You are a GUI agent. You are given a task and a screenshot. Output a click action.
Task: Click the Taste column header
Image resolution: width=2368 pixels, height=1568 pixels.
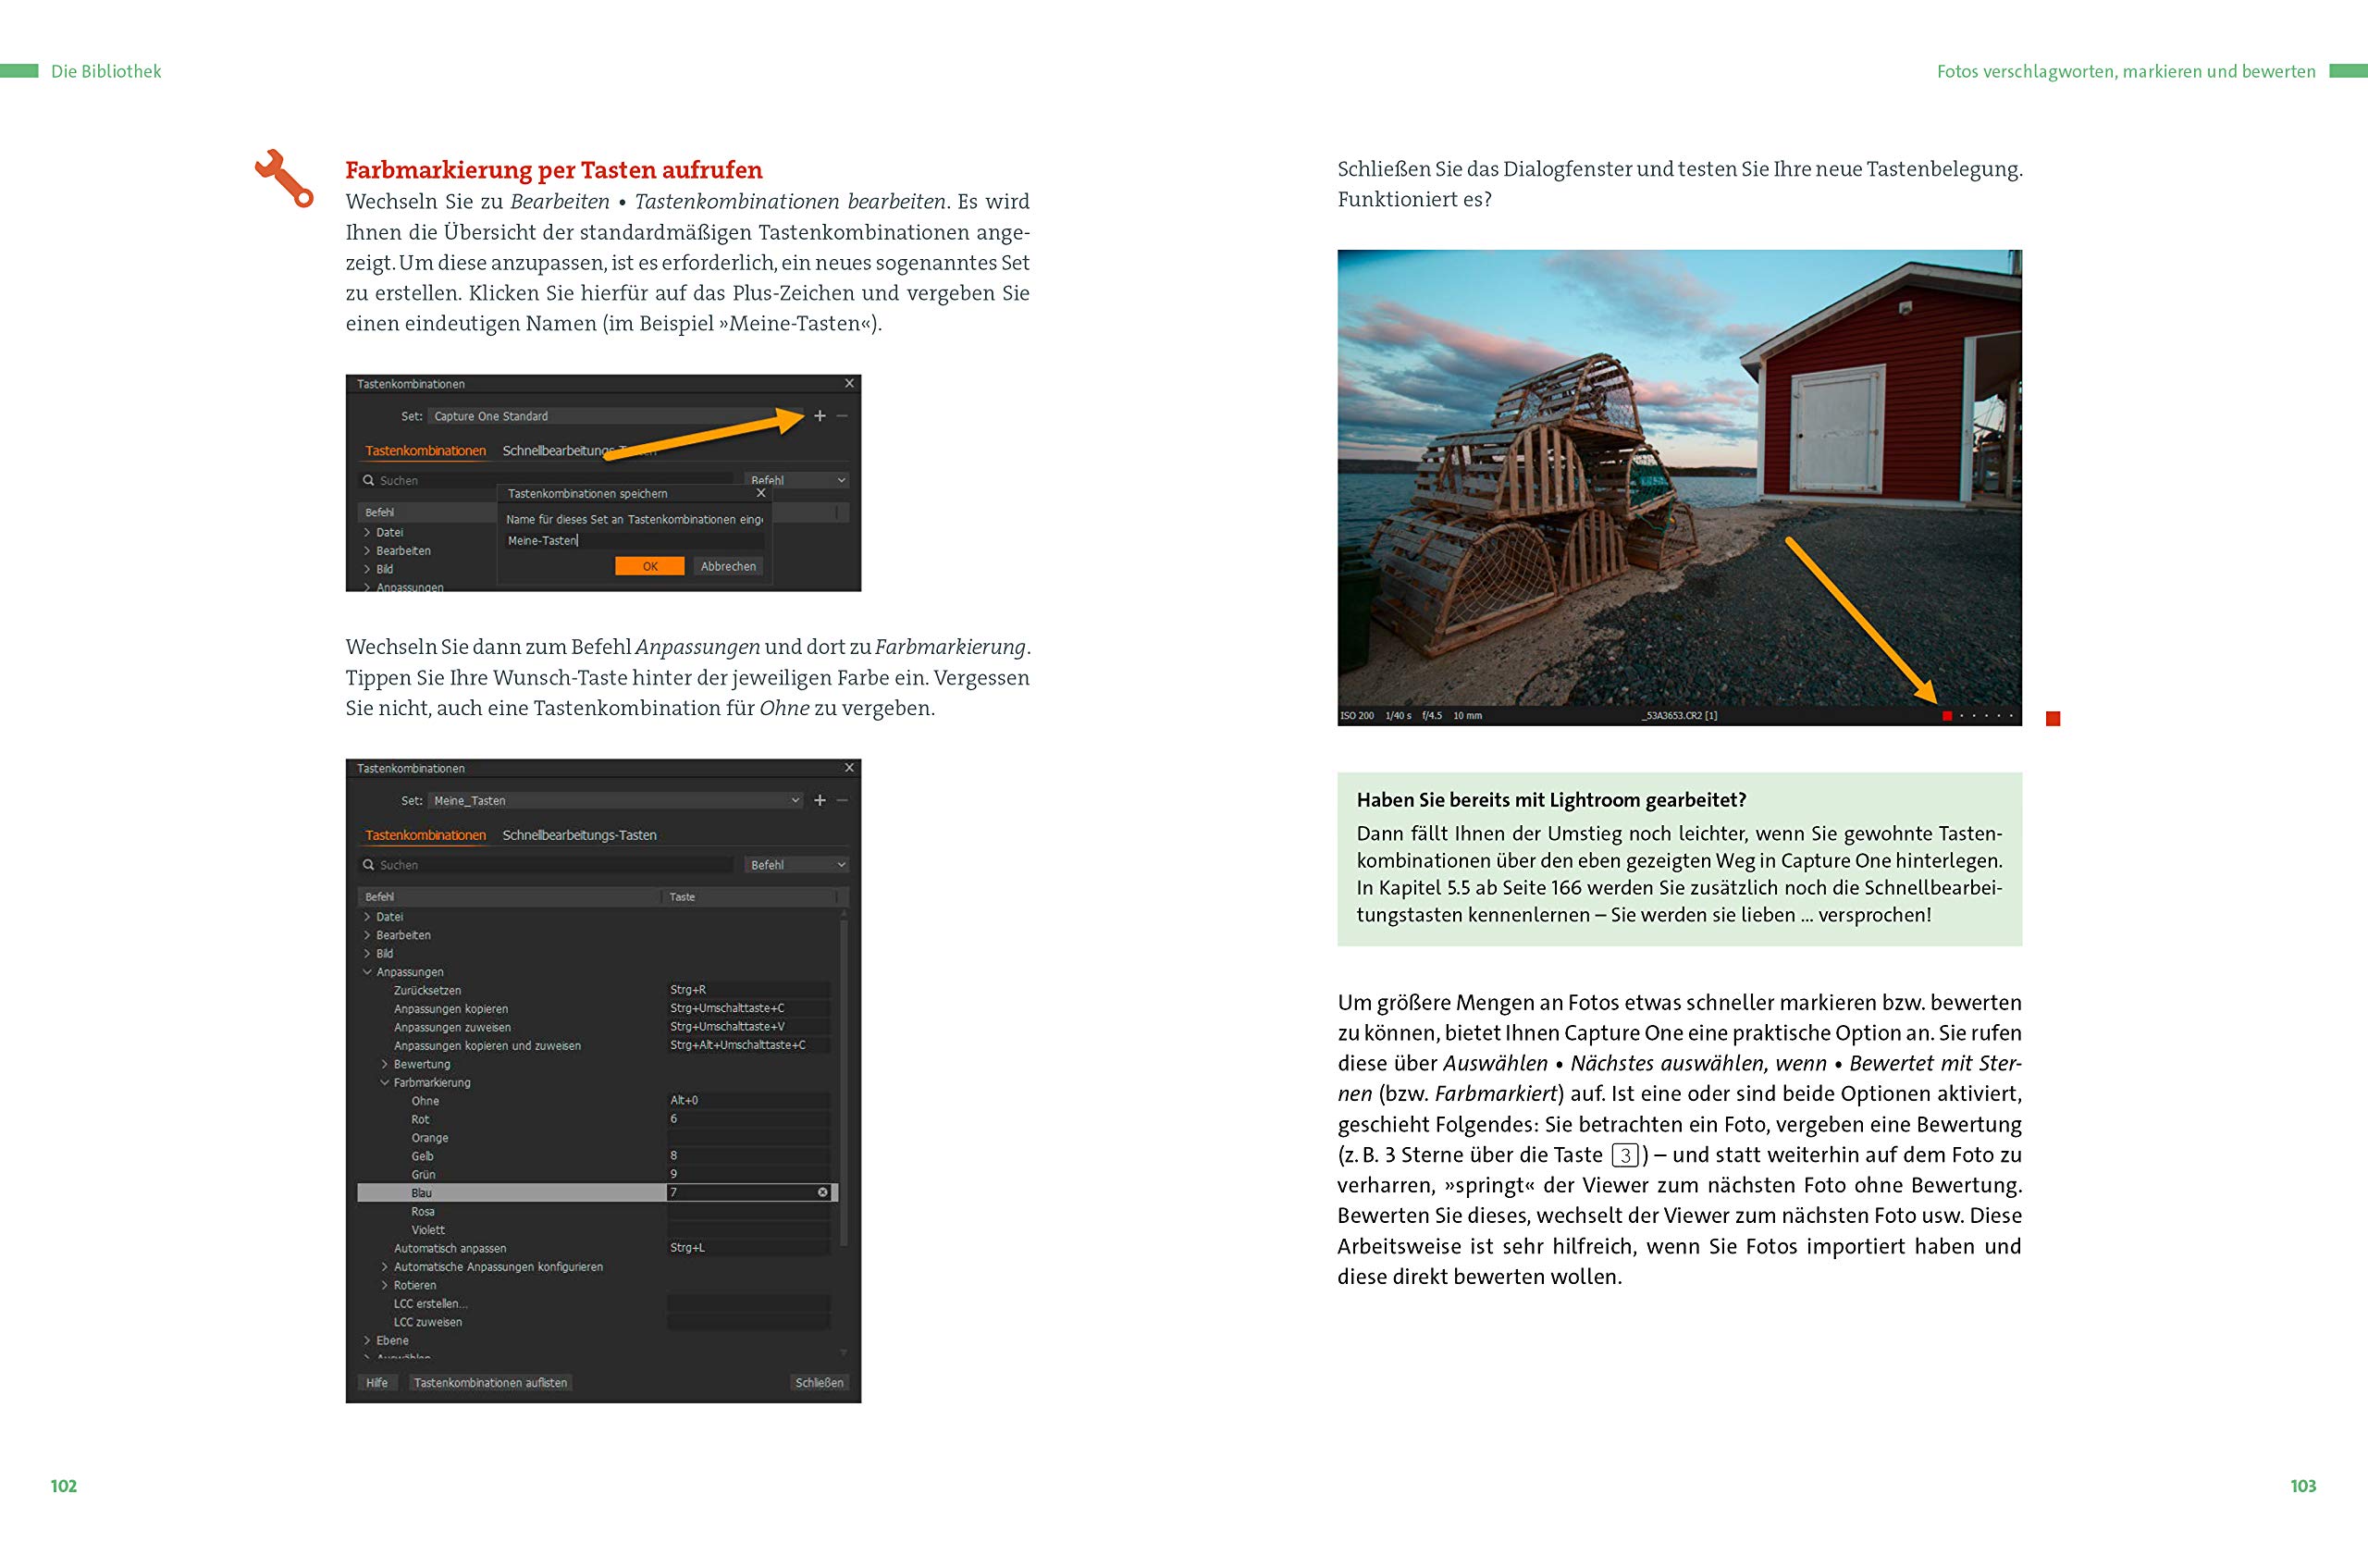(750, 897)
